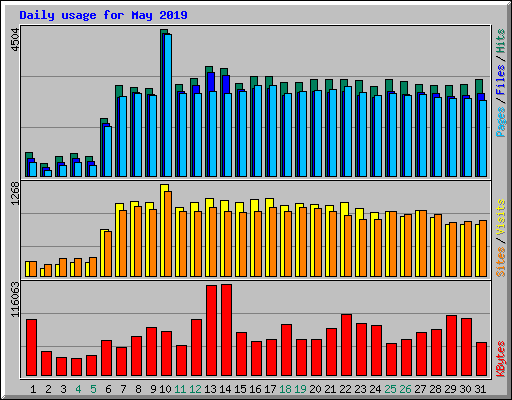The image size is (512, 400).
Task: Click the KBytes legend label
Action: pos(501,359)
